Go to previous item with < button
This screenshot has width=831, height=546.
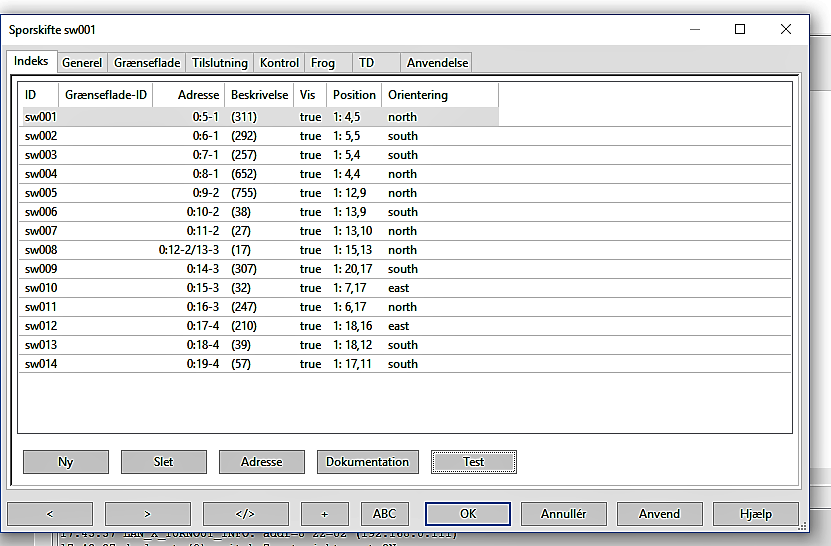click(50, 514)
